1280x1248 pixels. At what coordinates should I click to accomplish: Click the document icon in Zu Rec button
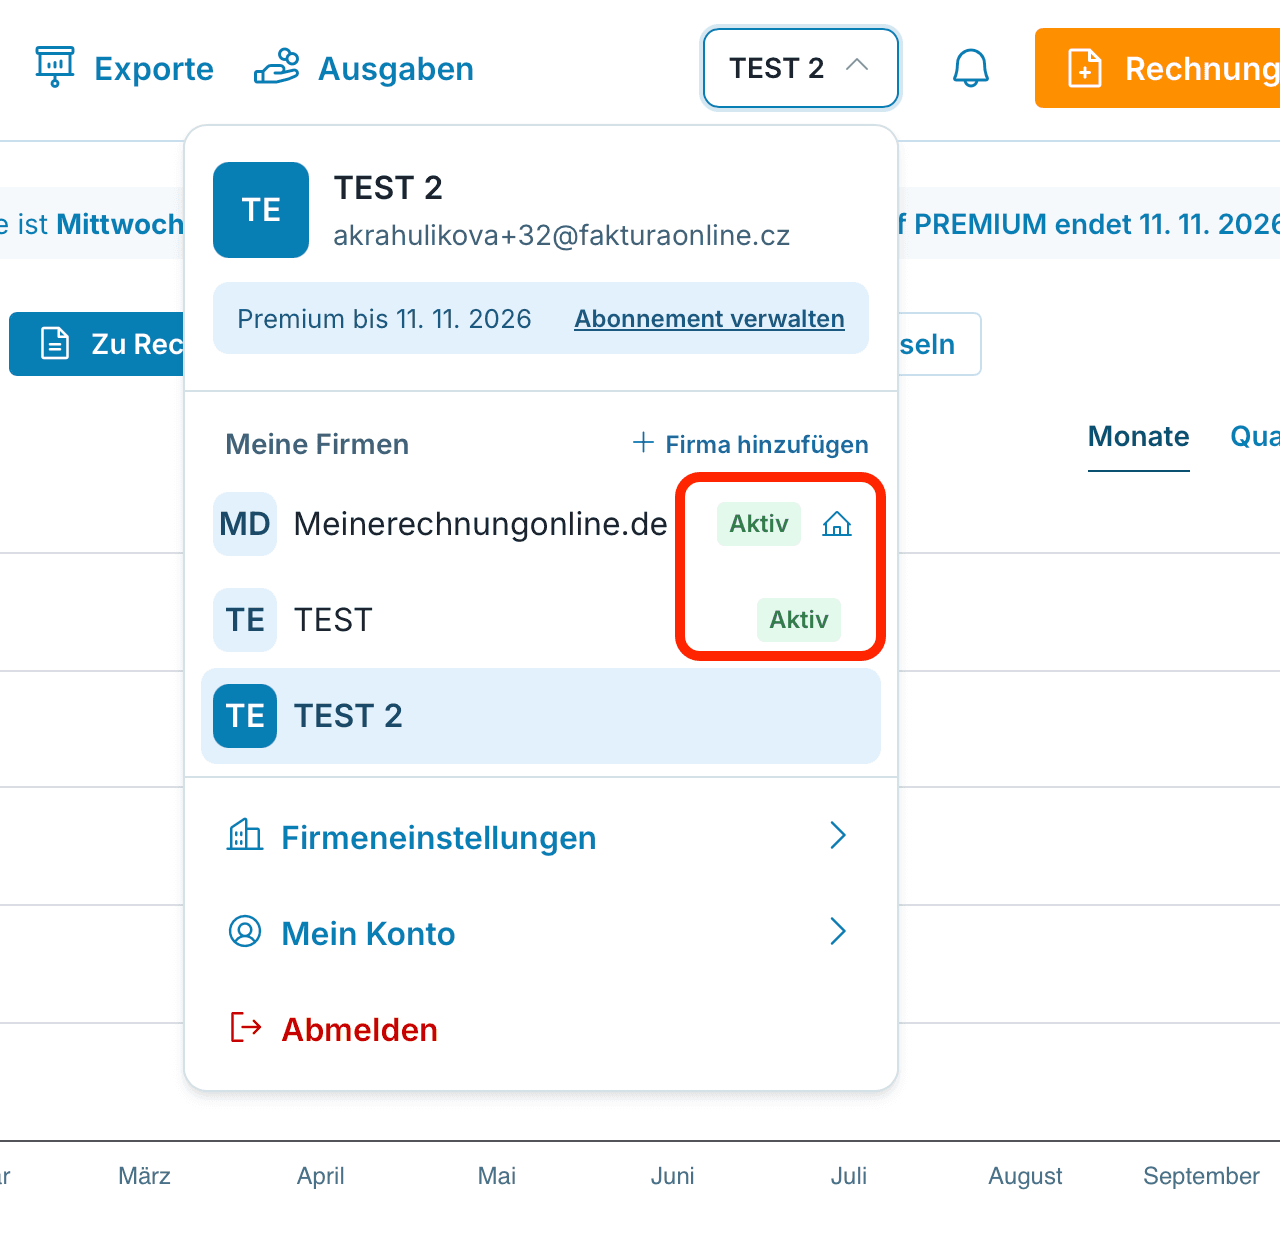(x=55, y=344)
